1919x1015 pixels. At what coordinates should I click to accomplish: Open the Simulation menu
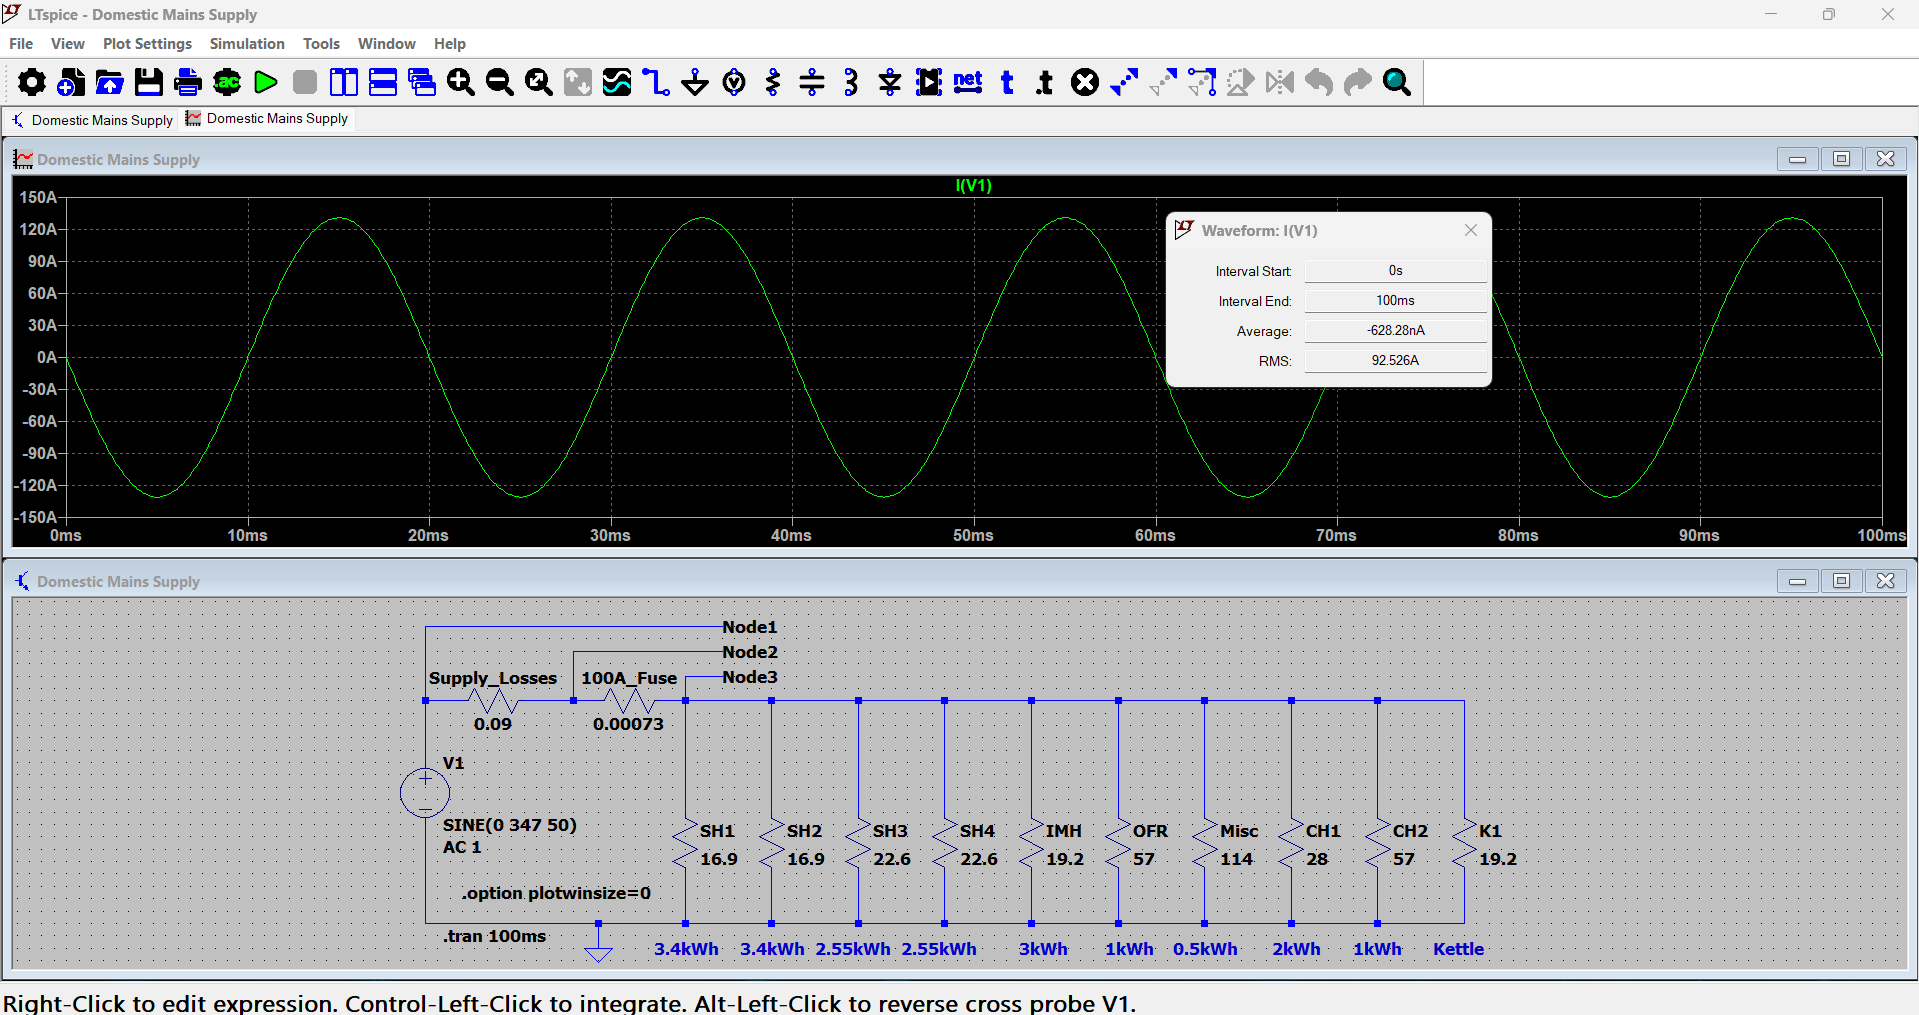click(x=247, y=44)
